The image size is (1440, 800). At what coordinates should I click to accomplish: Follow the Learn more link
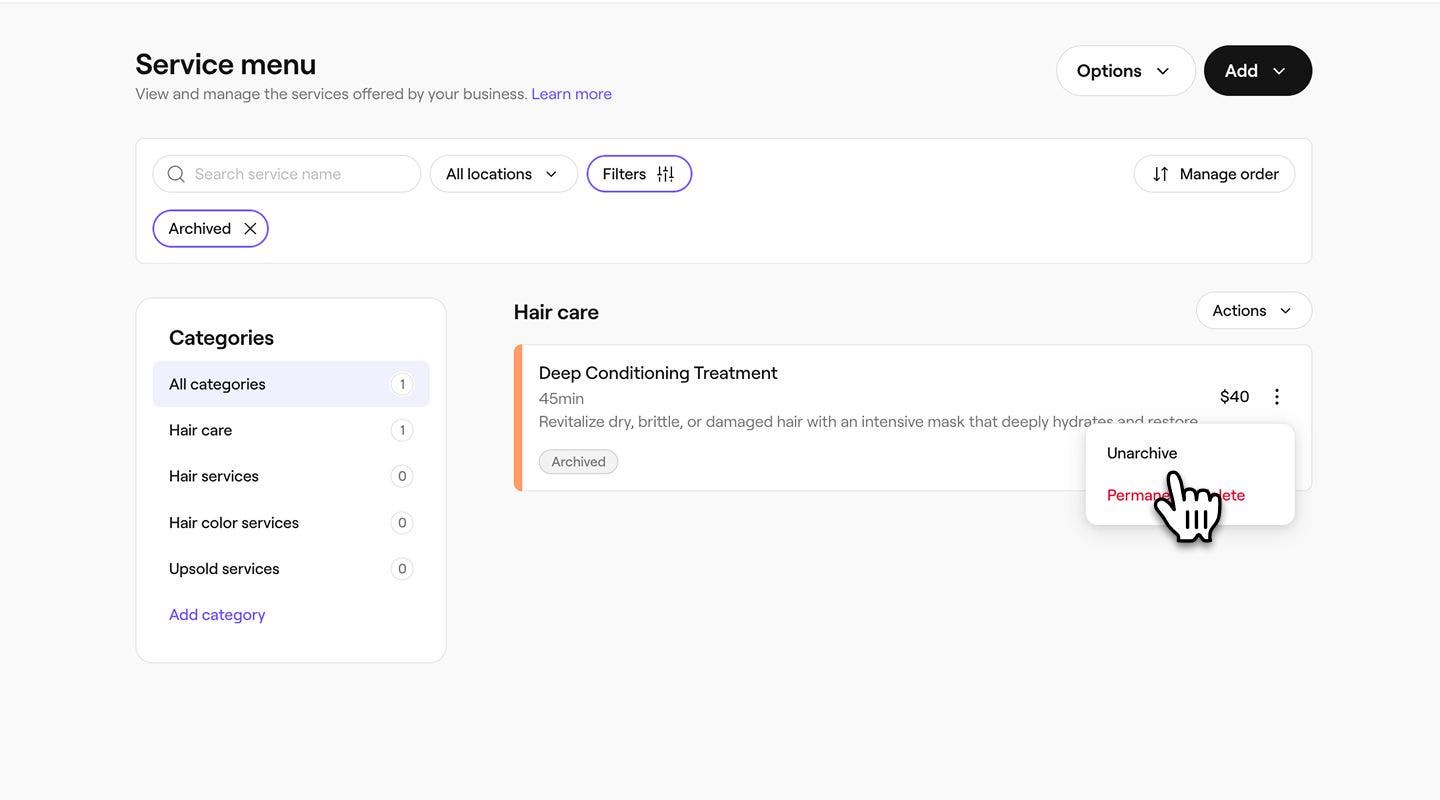click(x=571, y=94)
